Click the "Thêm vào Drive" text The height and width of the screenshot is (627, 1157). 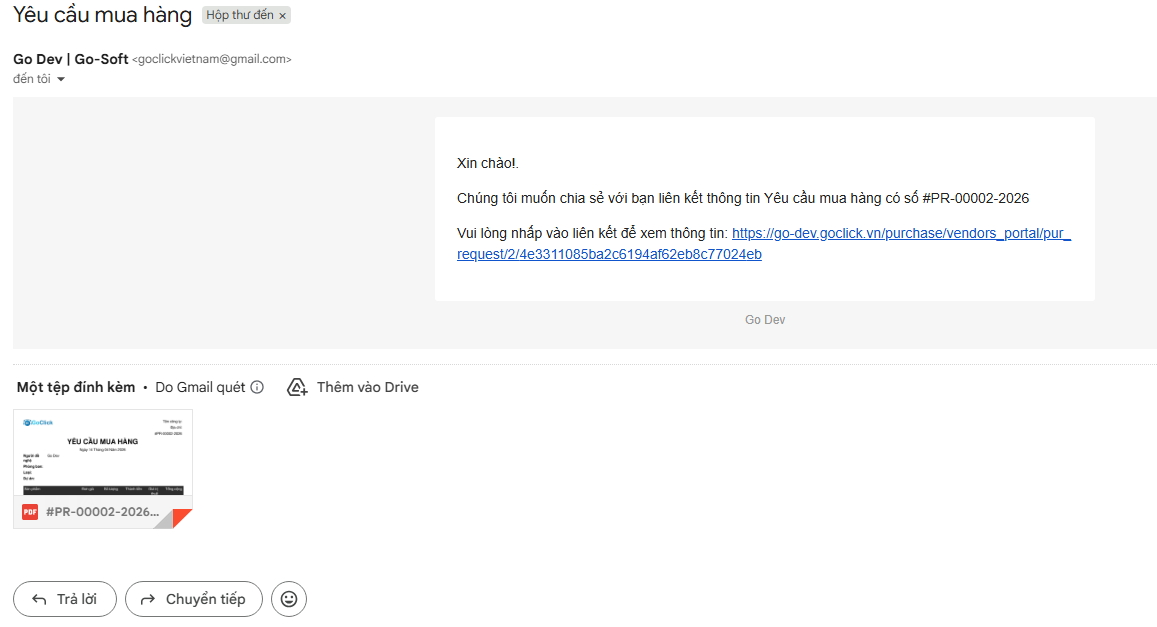click(367, 387)
